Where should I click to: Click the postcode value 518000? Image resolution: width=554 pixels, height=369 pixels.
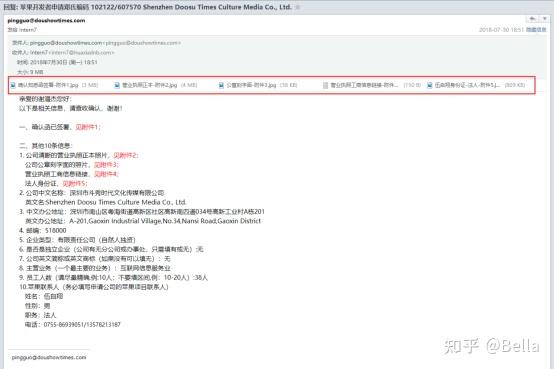pyautogui.click(x=55, y=230)
